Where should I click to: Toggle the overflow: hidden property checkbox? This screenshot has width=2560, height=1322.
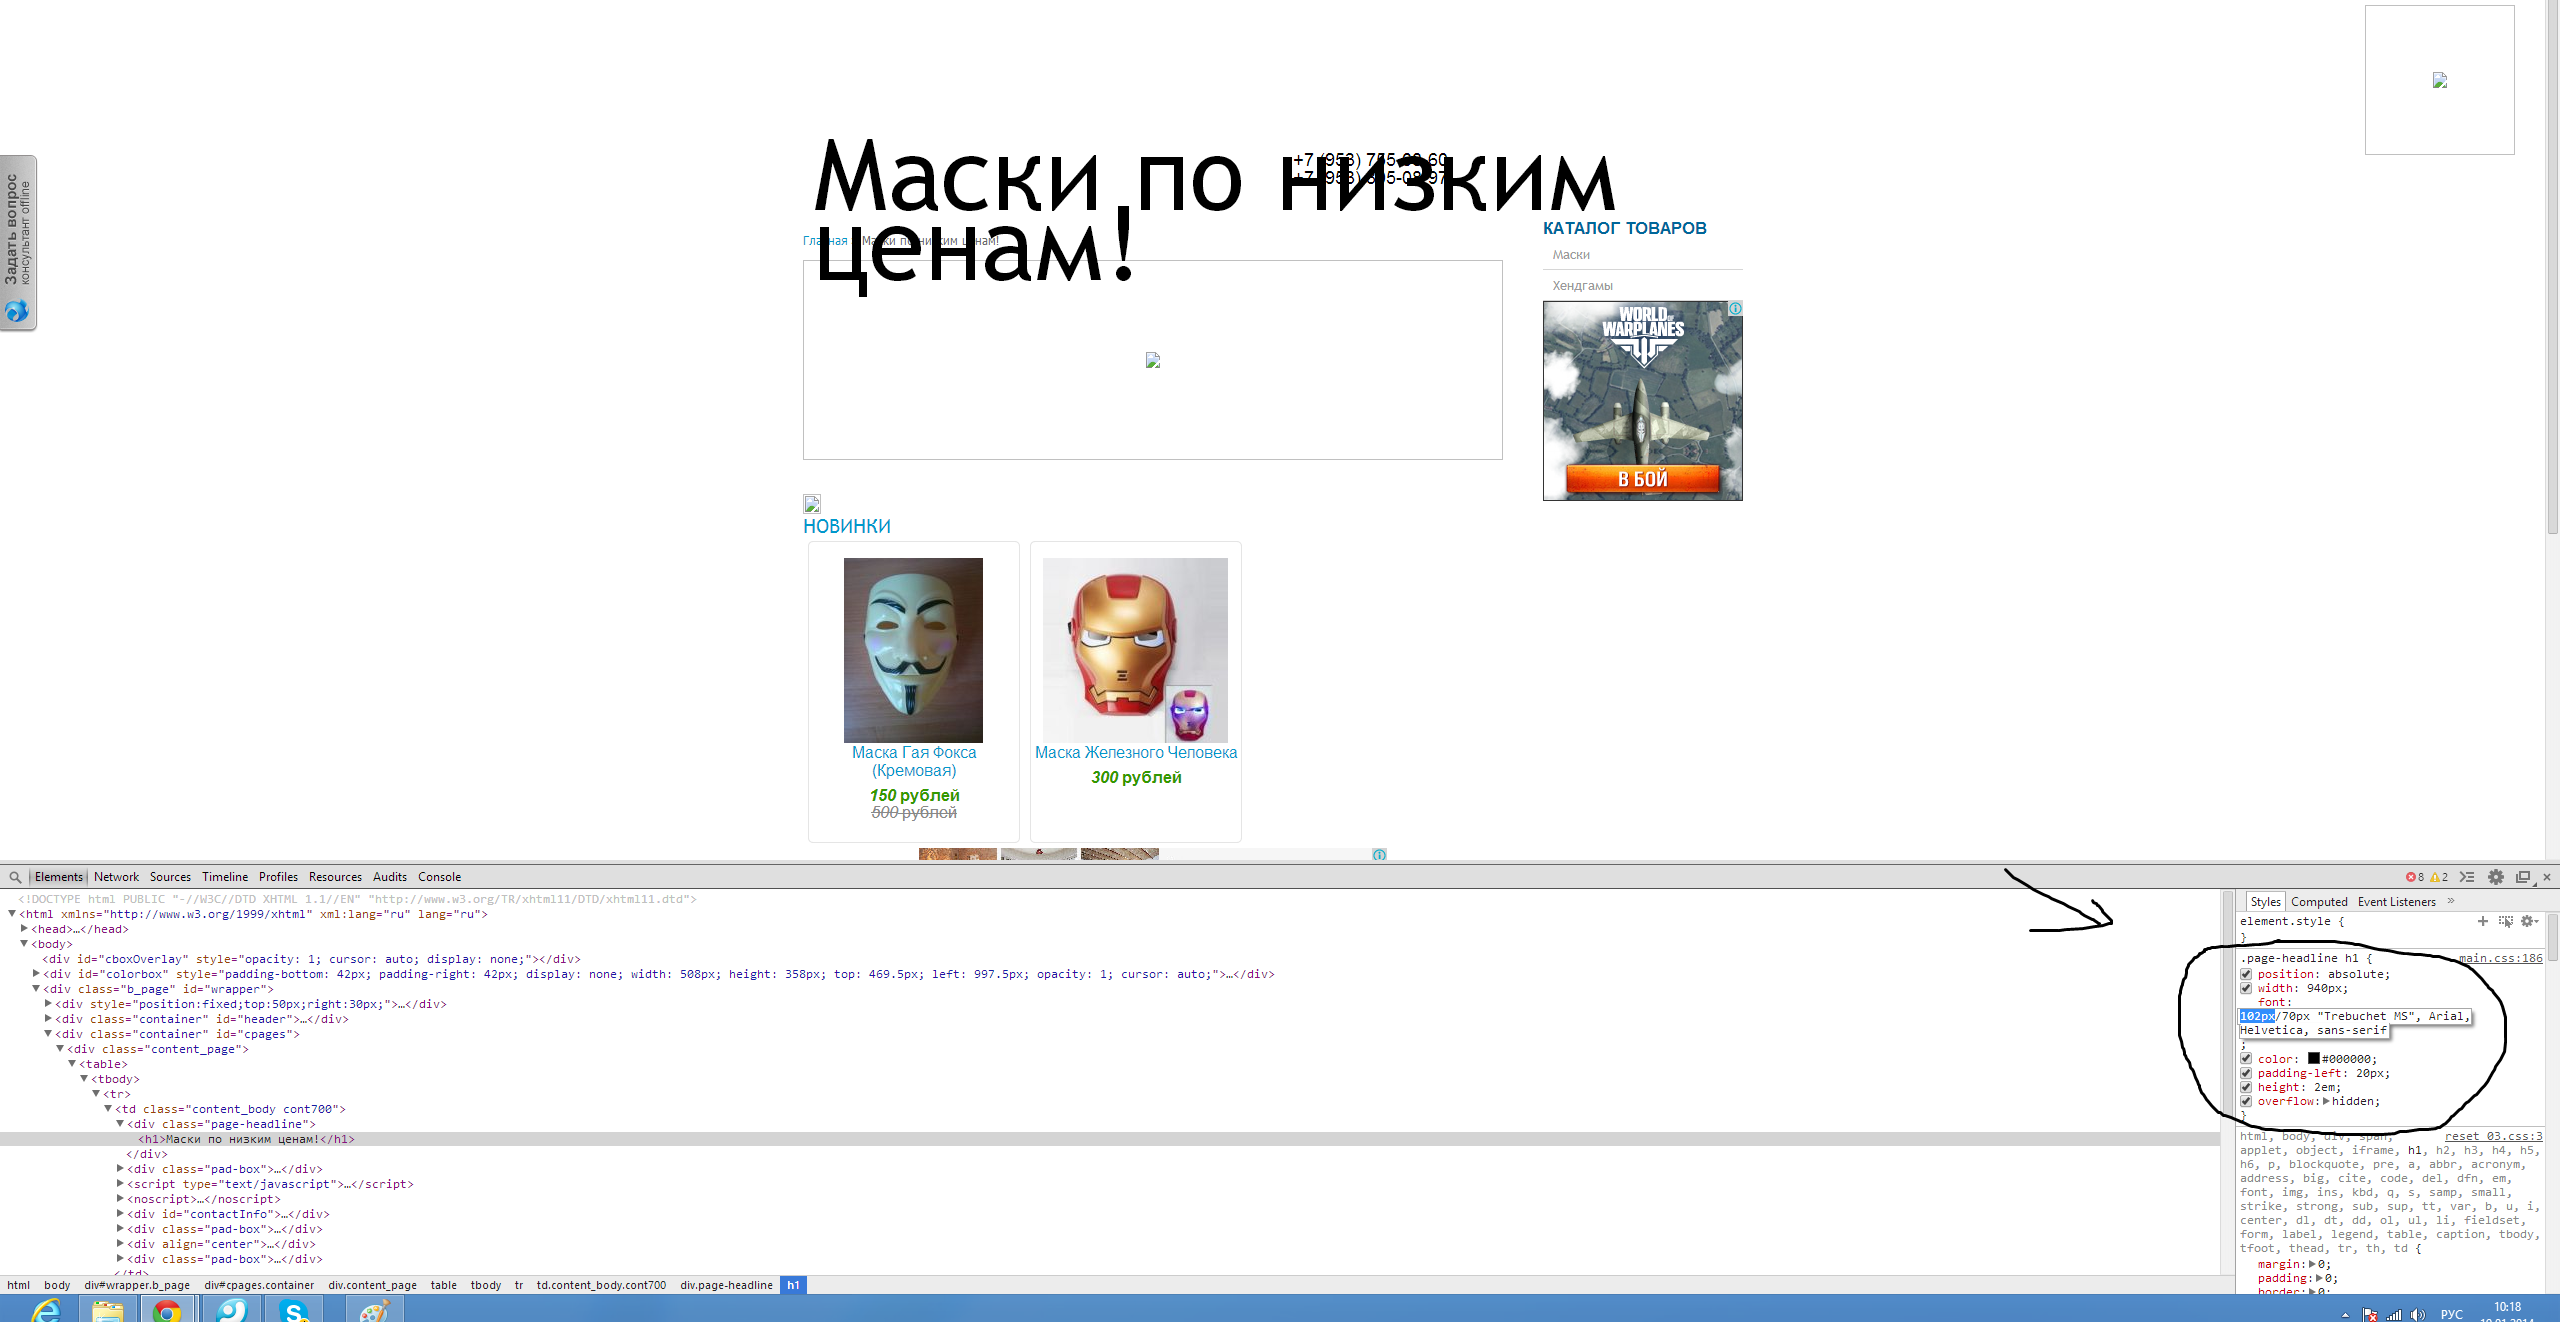coord(2246,1101)
